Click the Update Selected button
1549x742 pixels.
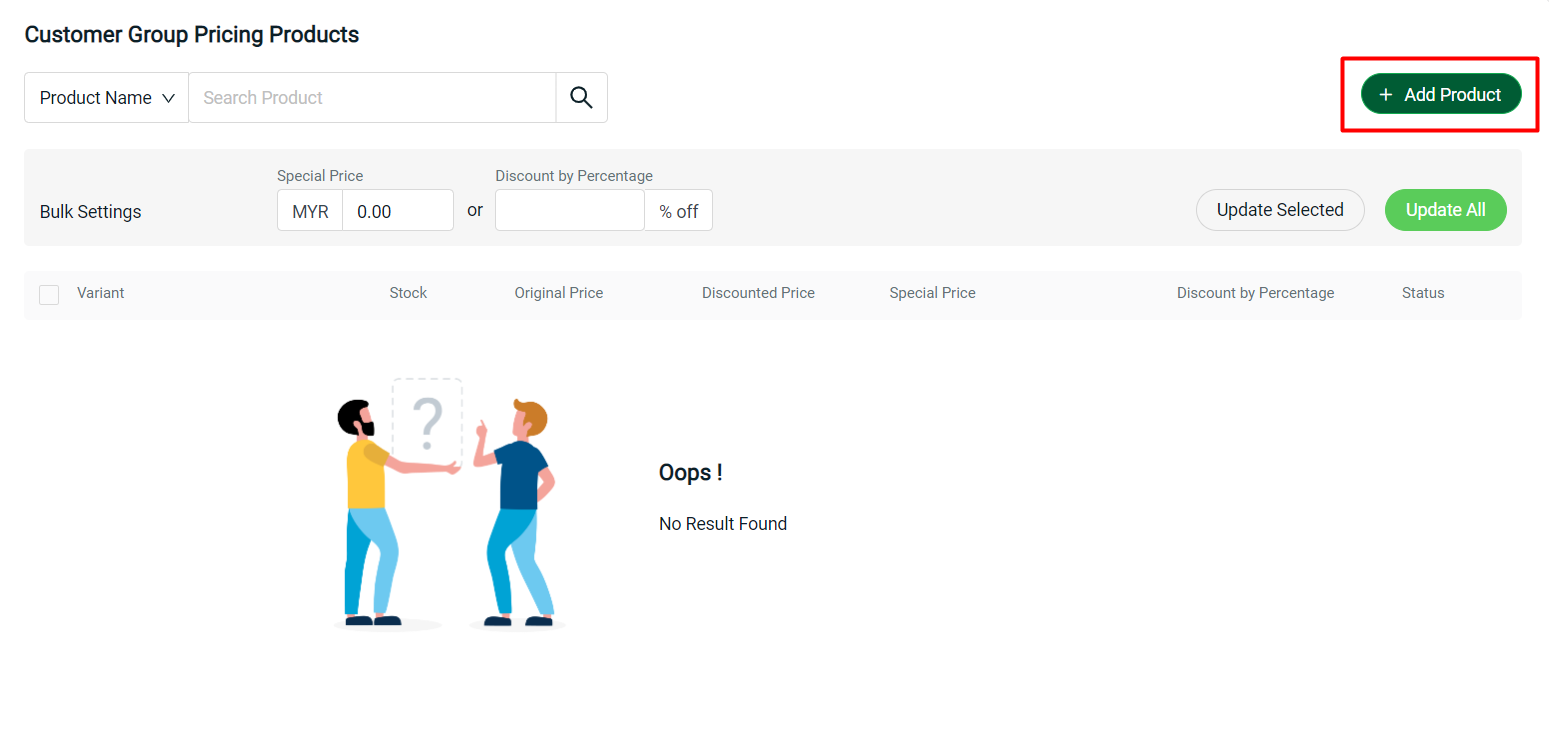[x=1280, y=210]
